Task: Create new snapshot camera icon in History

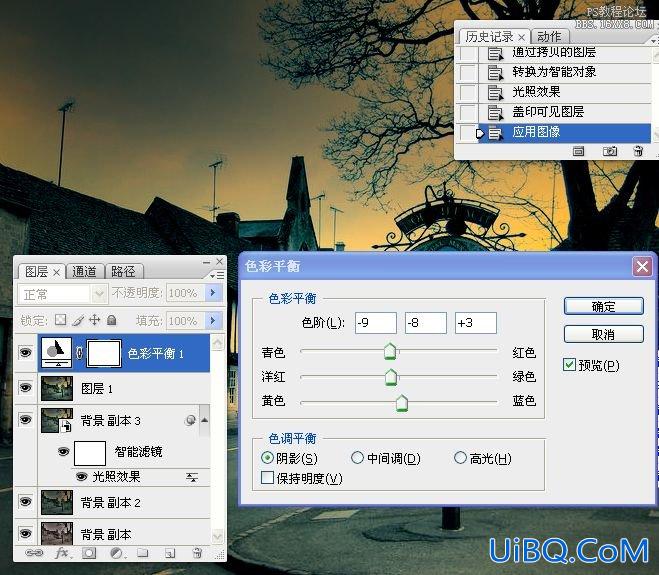Action: 610,151
